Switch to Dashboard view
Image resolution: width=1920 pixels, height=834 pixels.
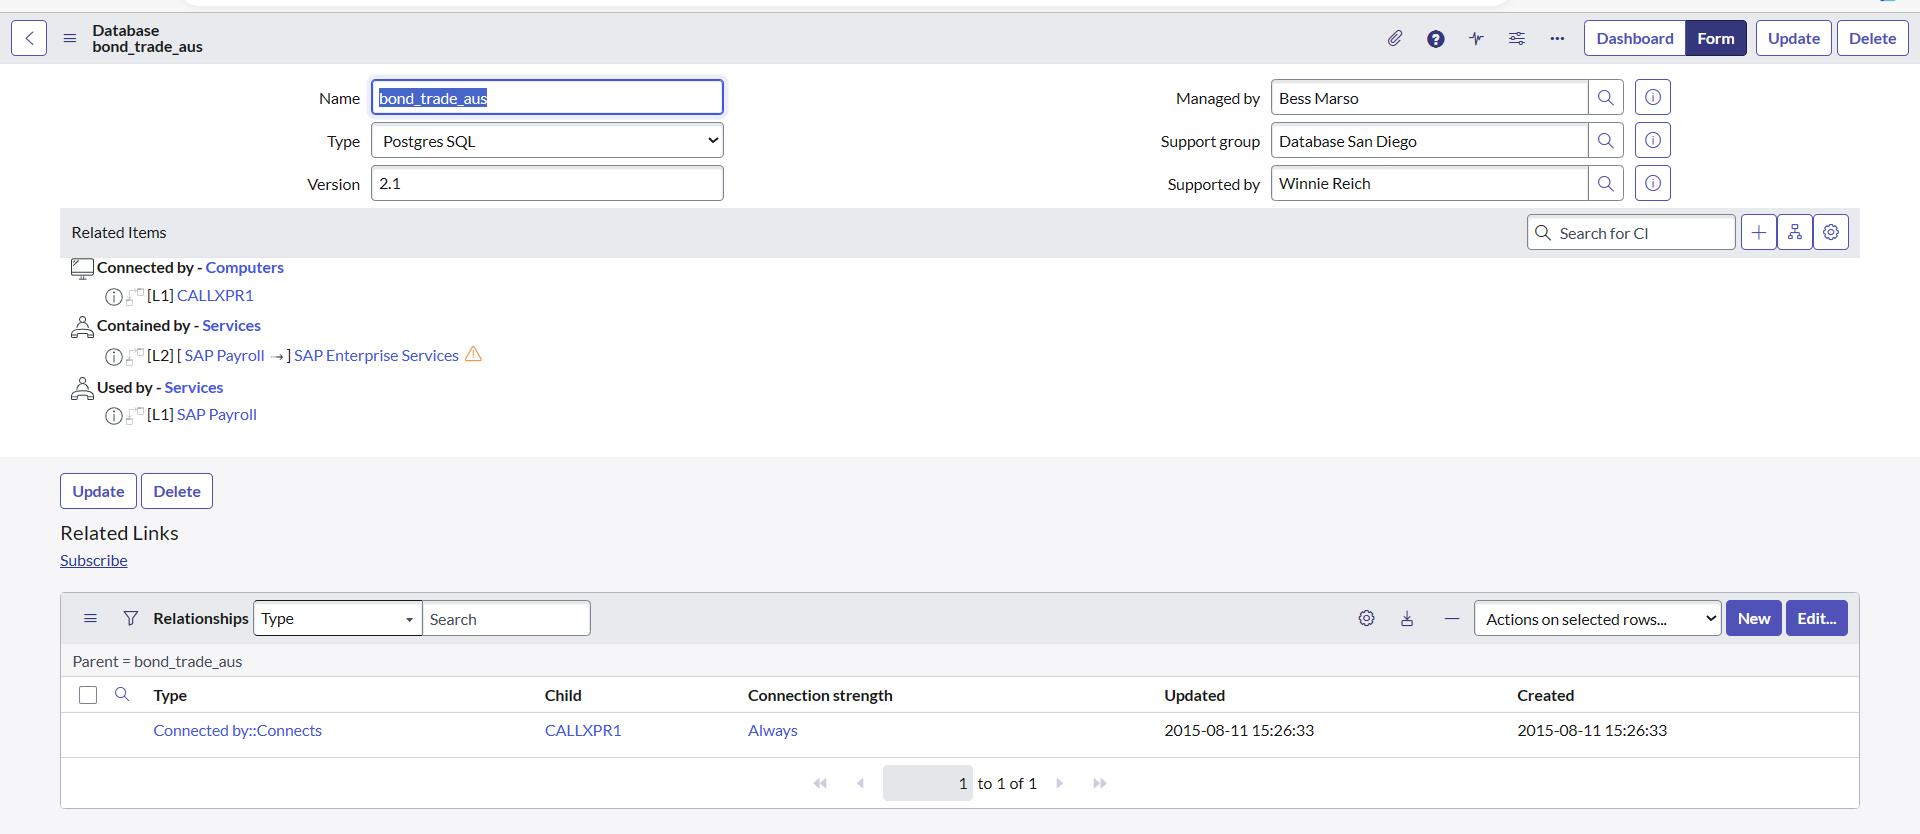1635,38
